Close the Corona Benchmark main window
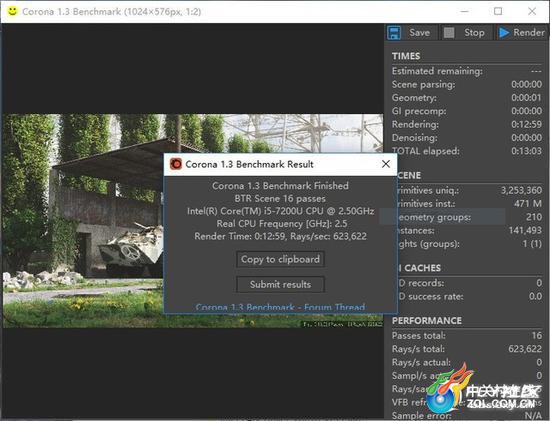Image resolution: width=550 pixels, height=421 pixels. pos(532,11)
